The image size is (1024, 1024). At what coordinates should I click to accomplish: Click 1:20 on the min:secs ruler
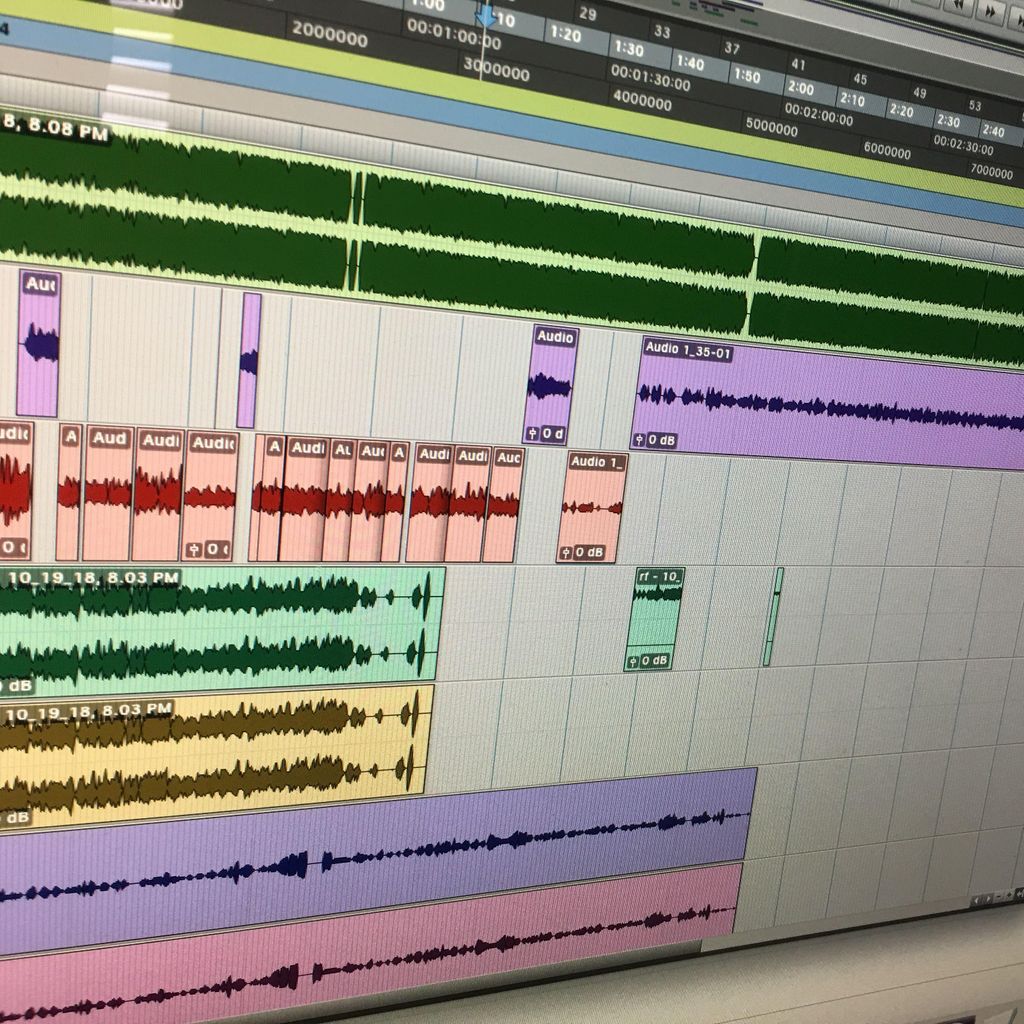pos(566,34)
